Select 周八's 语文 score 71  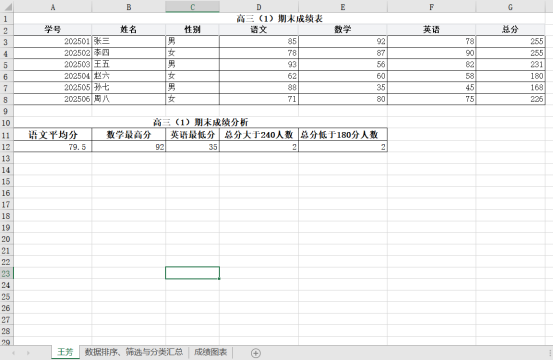(259, 99)
